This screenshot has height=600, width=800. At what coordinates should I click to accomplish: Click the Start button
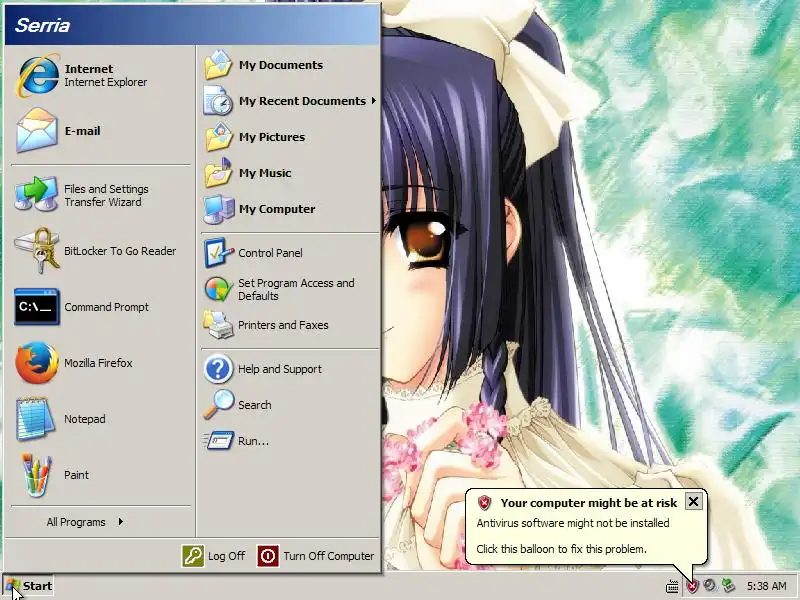(29, 586)
